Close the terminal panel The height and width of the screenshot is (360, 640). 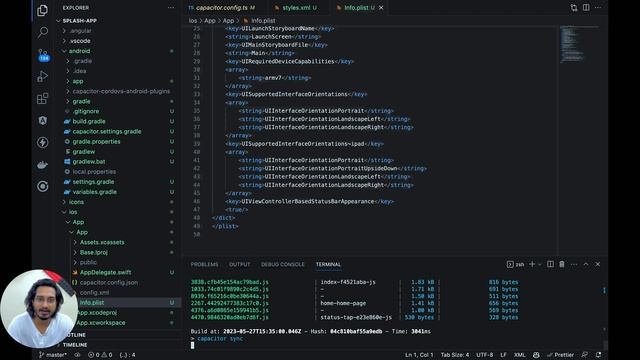598,264
